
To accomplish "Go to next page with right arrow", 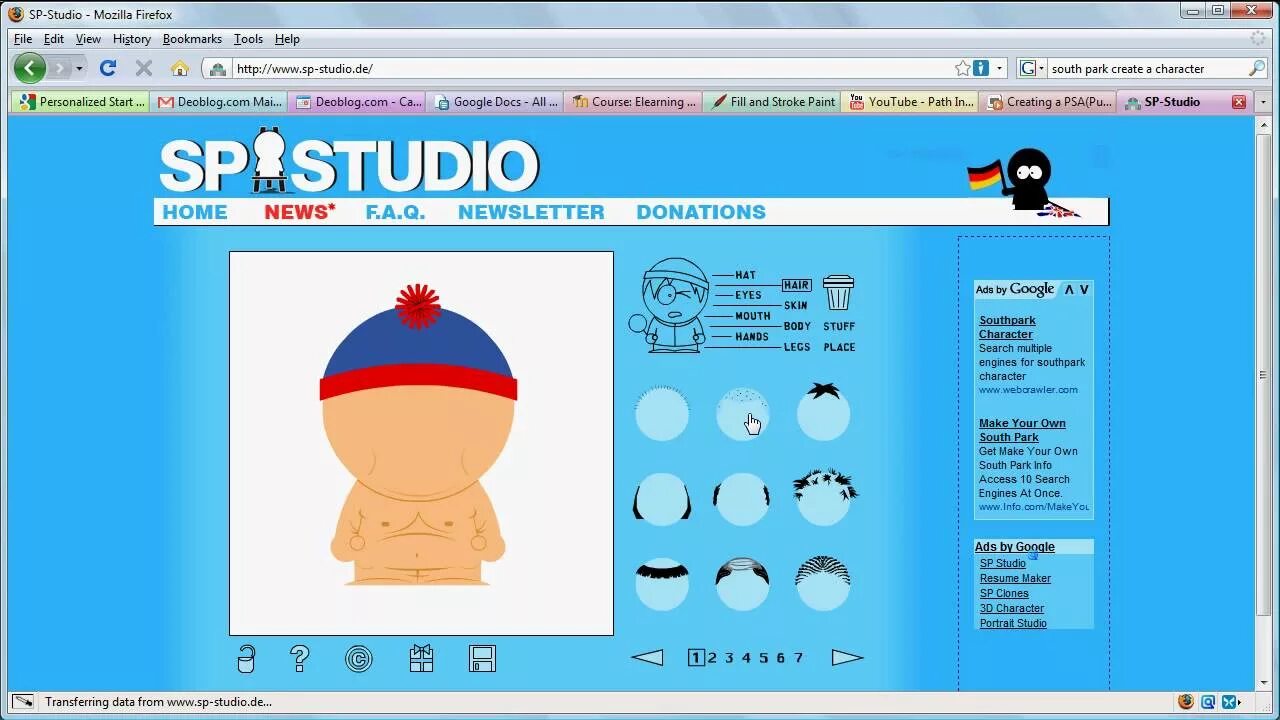I will tap(847, 657).
